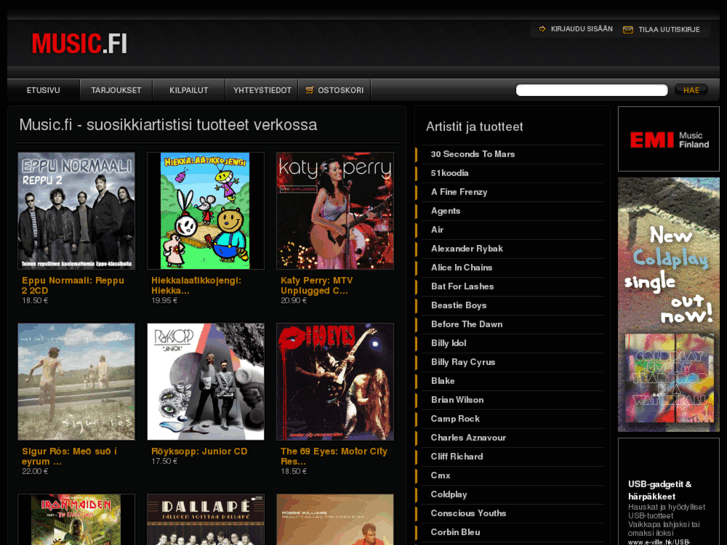Image resolution: width=727 pixels, height=545 pixels.
Task: Click Hiekkalaatikkojengi: Hiekka... title link
Action: coord(196,285)
